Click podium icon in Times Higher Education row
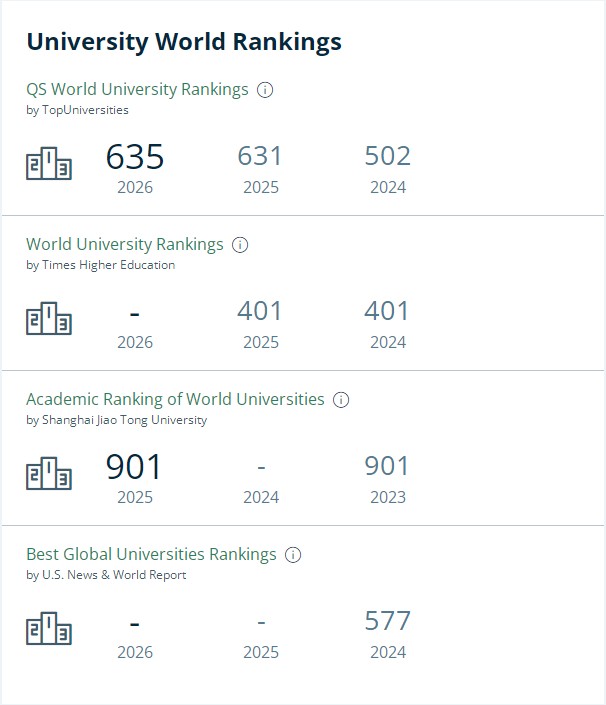The height and width of the screenshot is (705, 606). tap(49, 318)
